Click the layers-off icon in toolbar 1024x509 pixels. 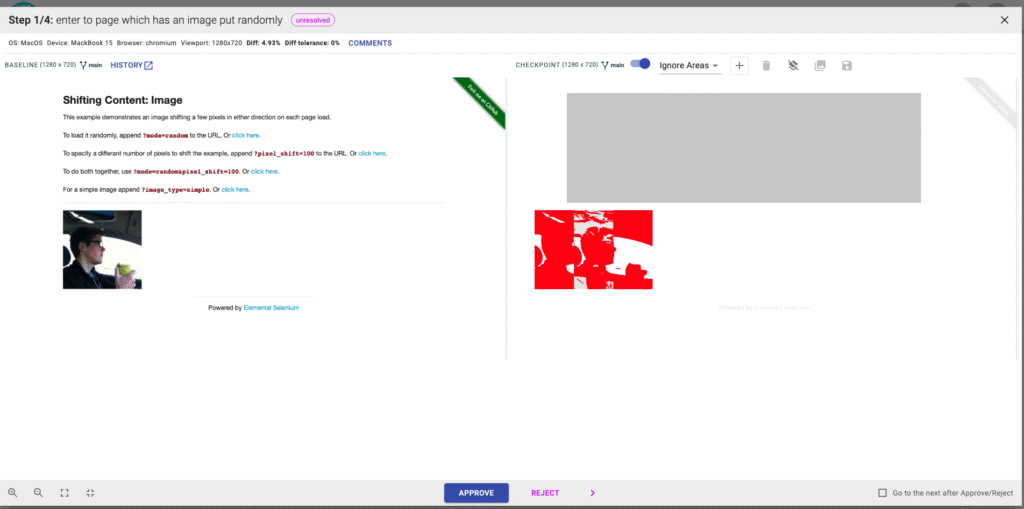tap(793, 66)
